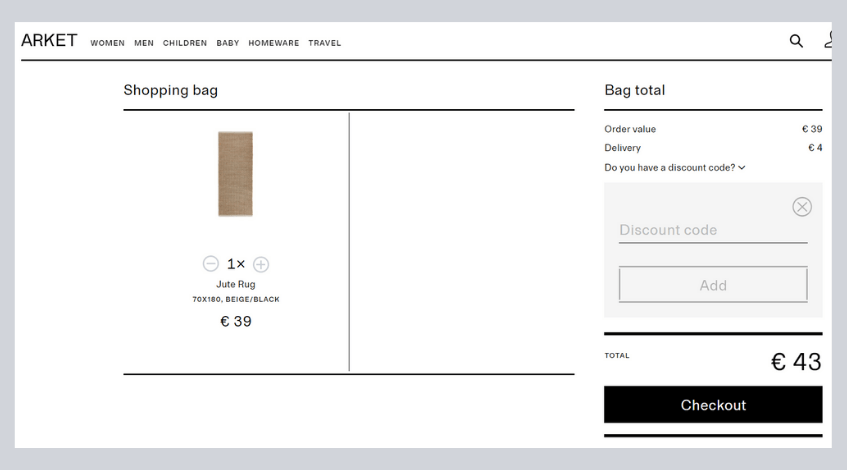847x470 pixels.
Task: Open the Jute Rug product image
Action: [x=236, y=174]
